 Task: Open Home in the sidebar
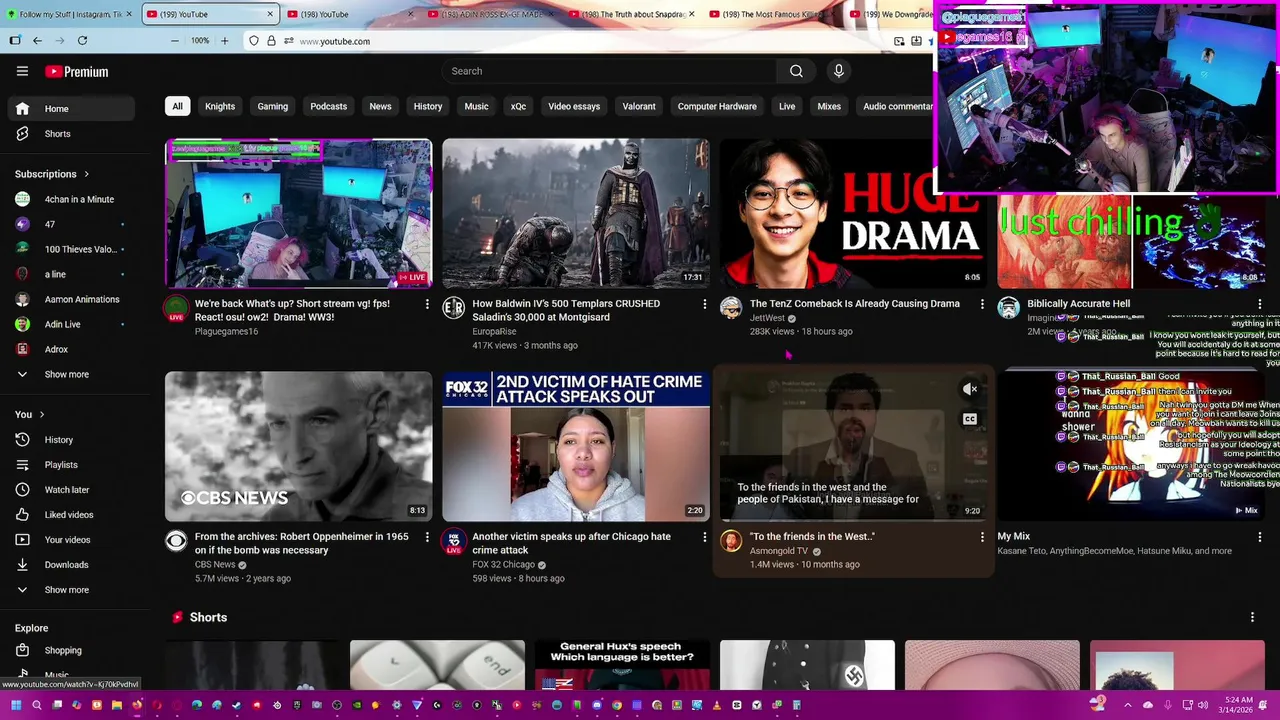71,109
